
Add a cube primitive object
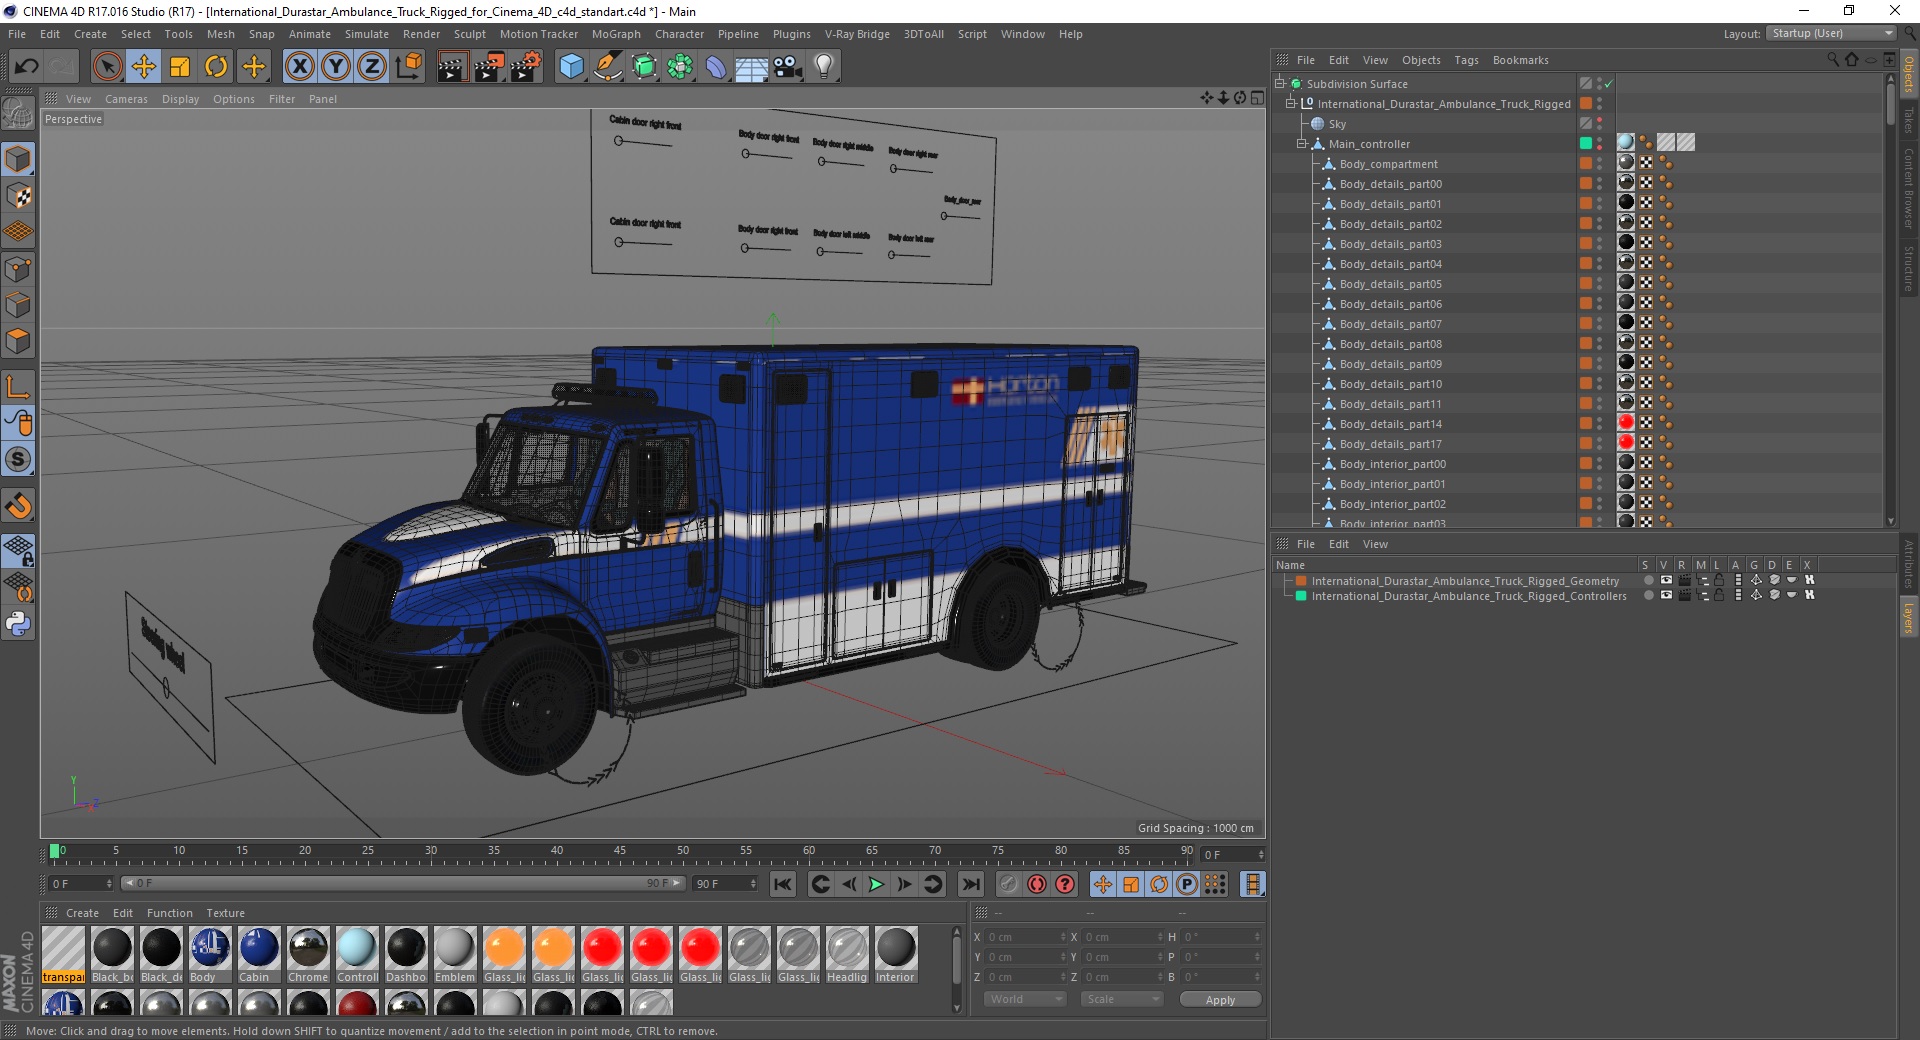pyautogui.click(x=571, y=67)
